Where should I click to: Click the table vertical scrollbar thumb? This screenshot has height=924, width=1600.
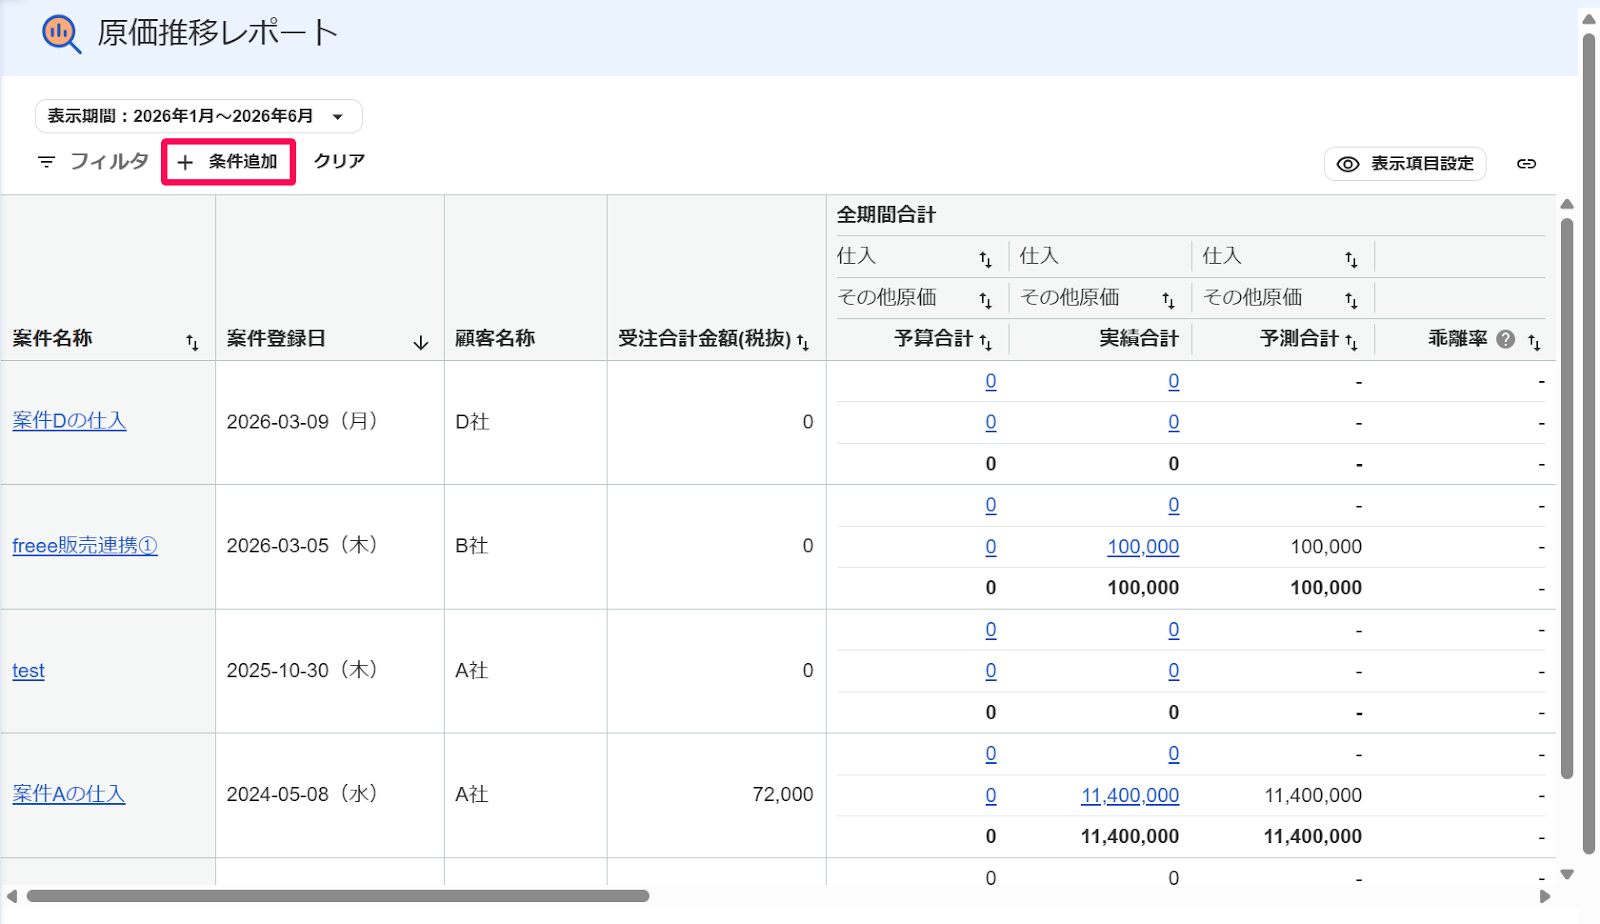[1567, 498]
